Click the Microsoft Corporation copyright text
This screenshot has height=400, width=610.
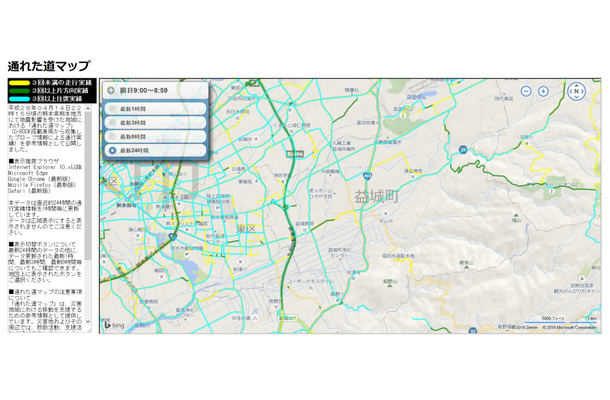coord(570,328)
